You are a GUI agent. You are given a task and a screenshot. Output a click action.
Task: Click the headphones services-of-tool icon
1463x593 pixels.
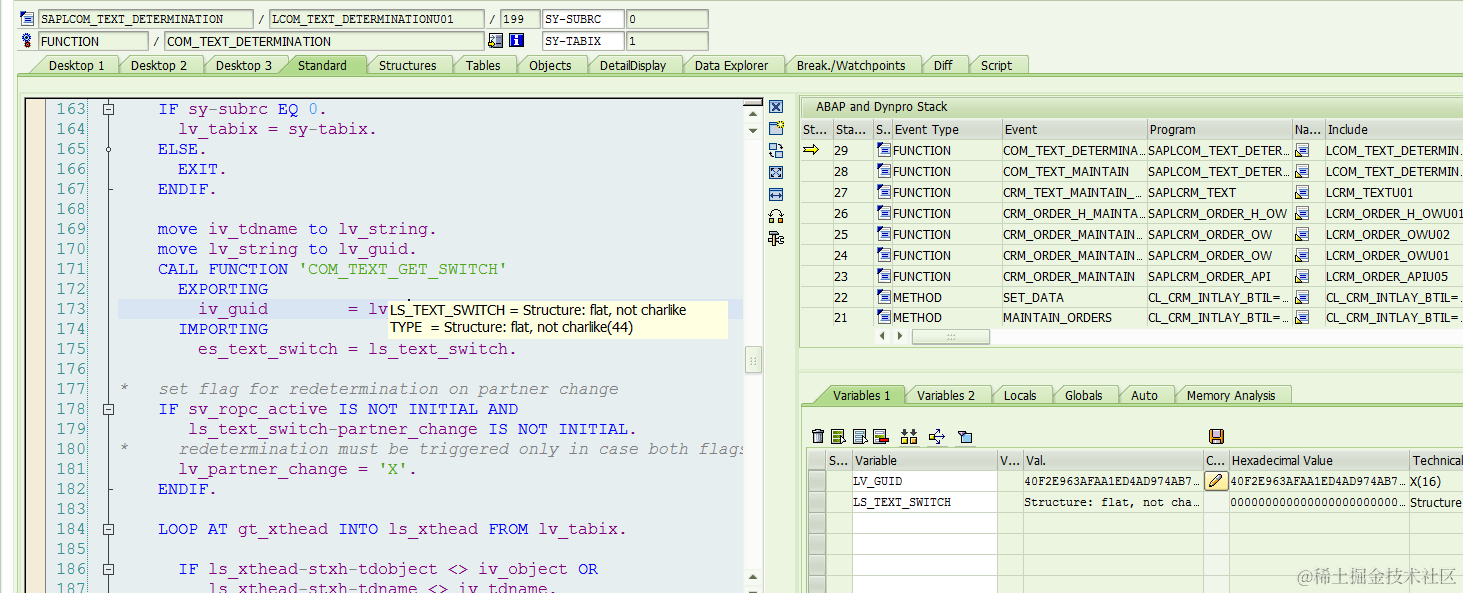[x=776, y=216]
